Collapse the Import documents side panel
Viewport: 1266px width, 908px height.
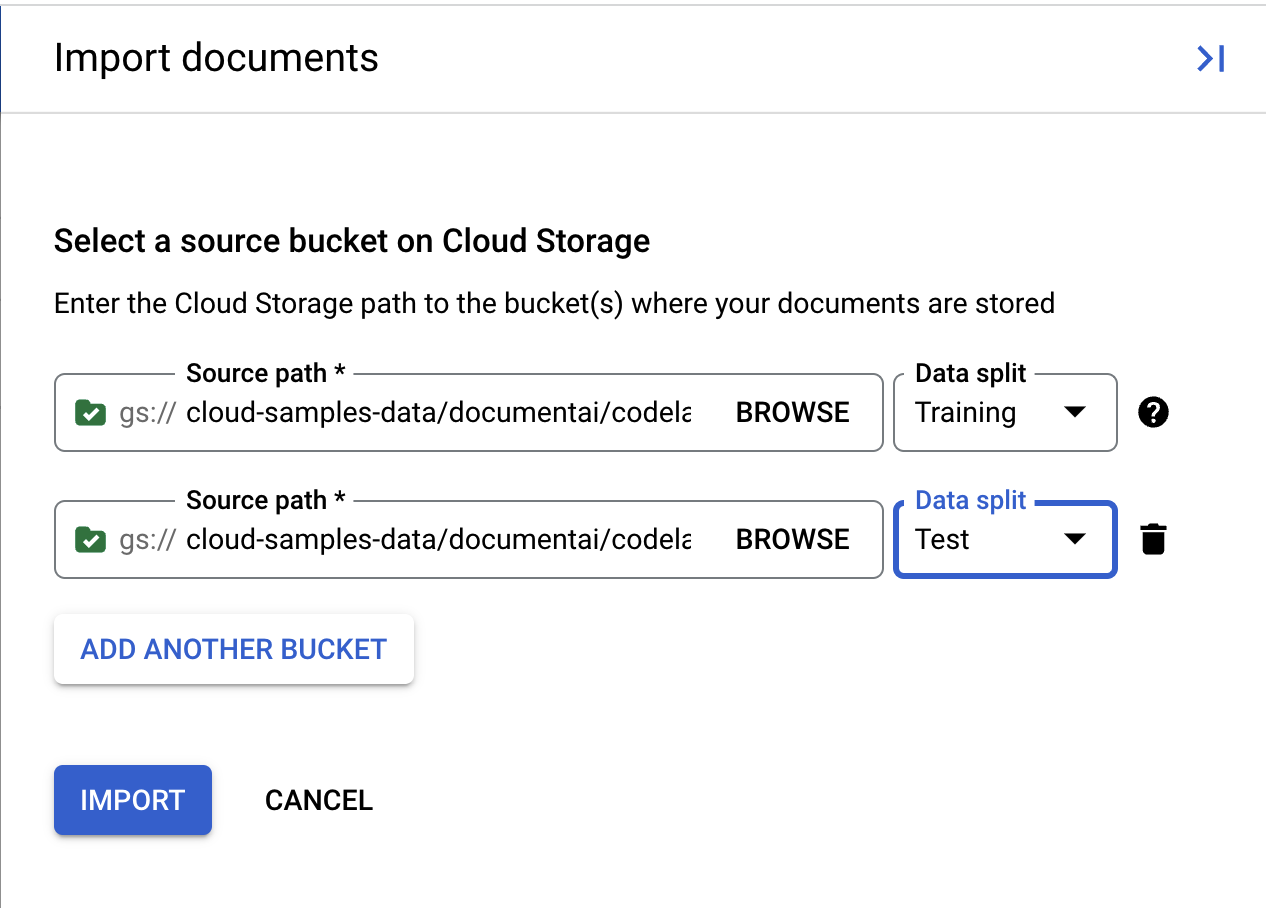point(1210,59)
